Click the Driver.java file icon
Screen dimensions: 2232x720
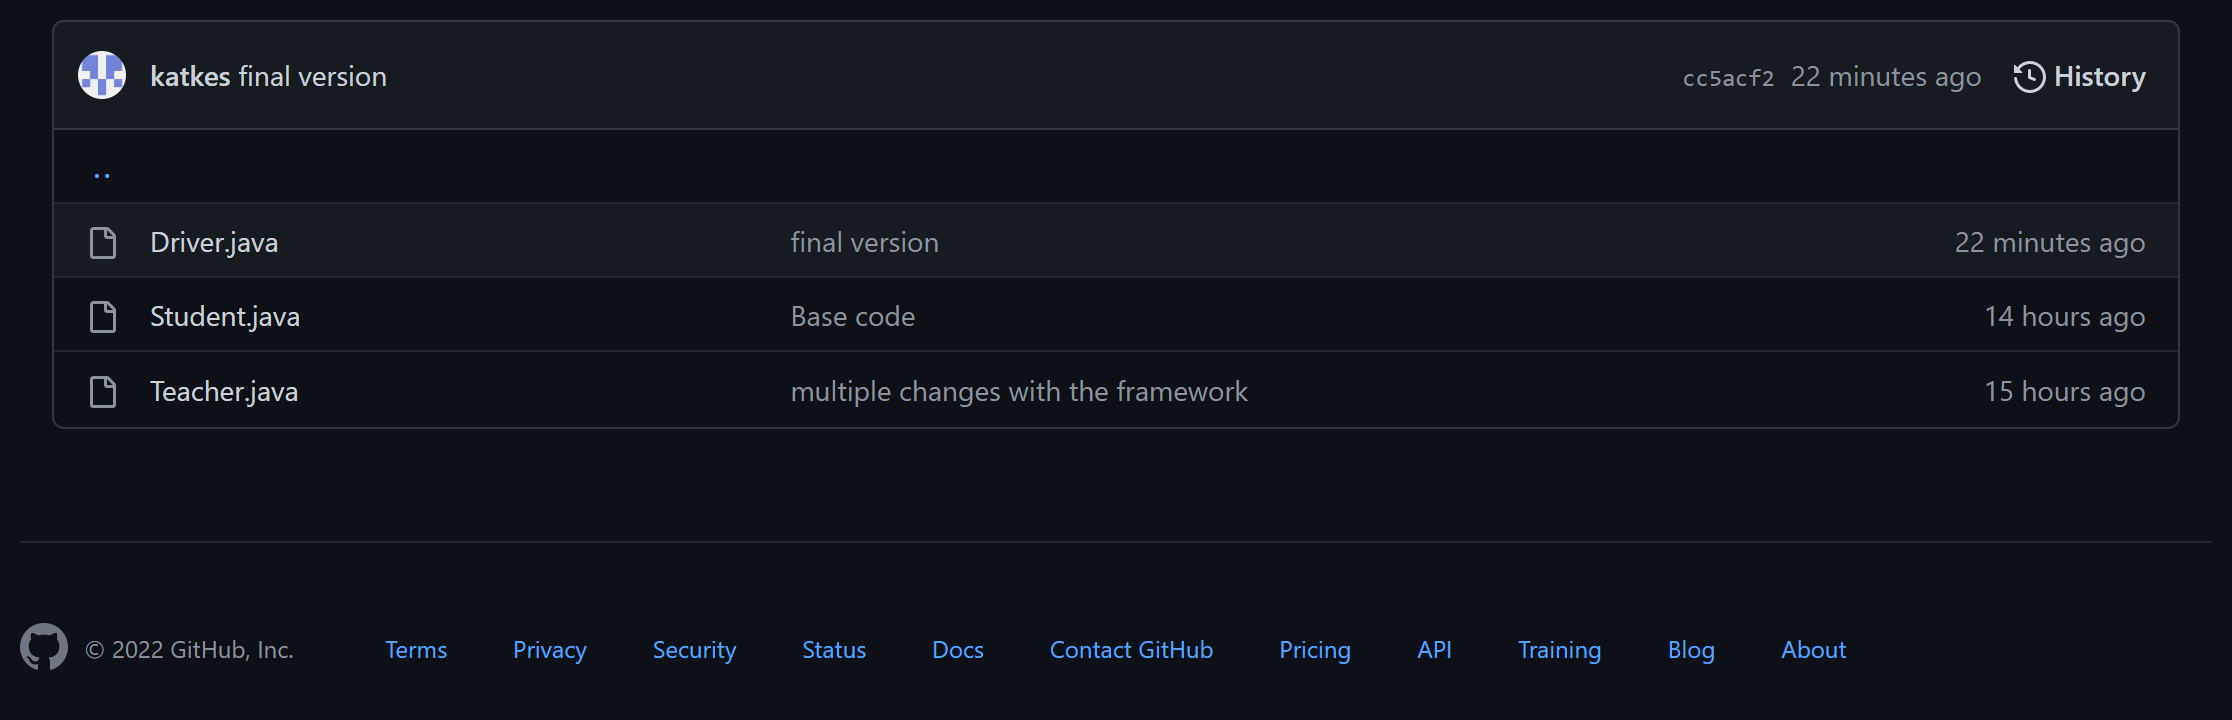point(103,241)
